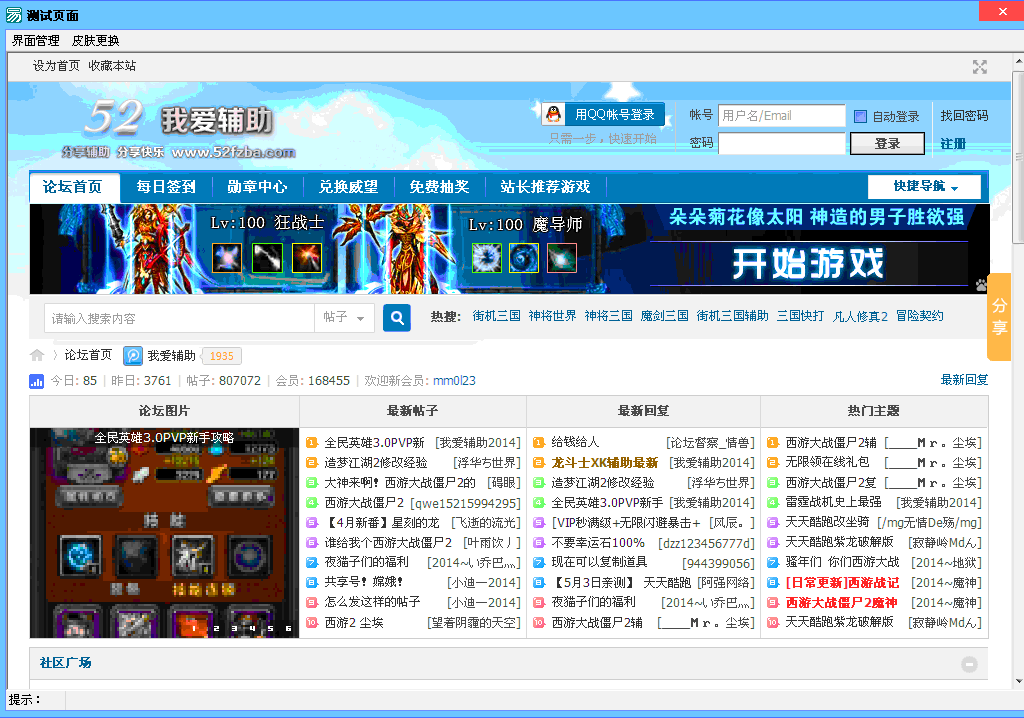Click rank 8 icon beside [日常更新]西游战记

(x=773, y=582)
